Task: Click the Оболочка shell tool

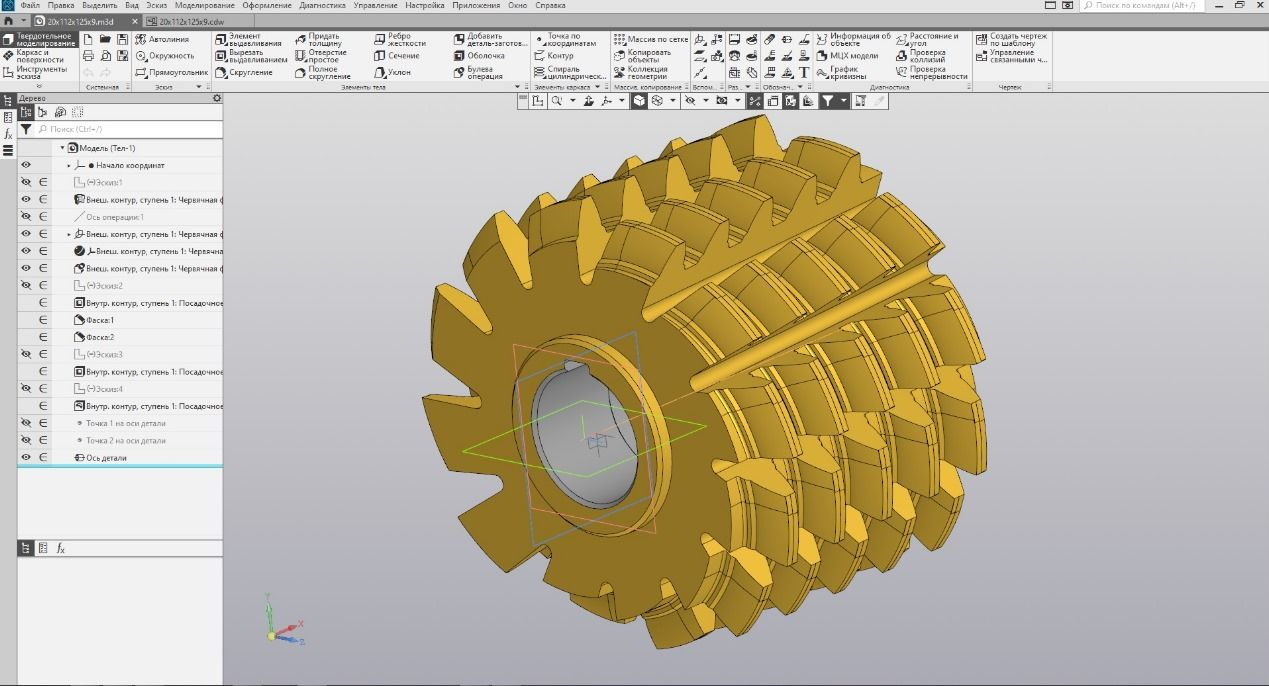Action: click(479, 56)
